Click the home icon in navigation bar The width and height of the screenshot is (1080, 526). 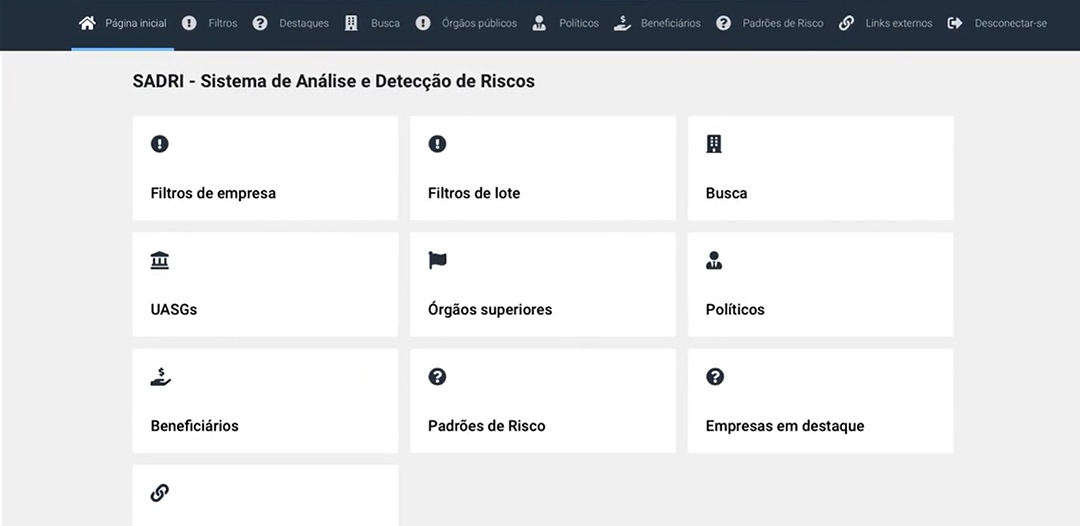click(x=87, y=23)
